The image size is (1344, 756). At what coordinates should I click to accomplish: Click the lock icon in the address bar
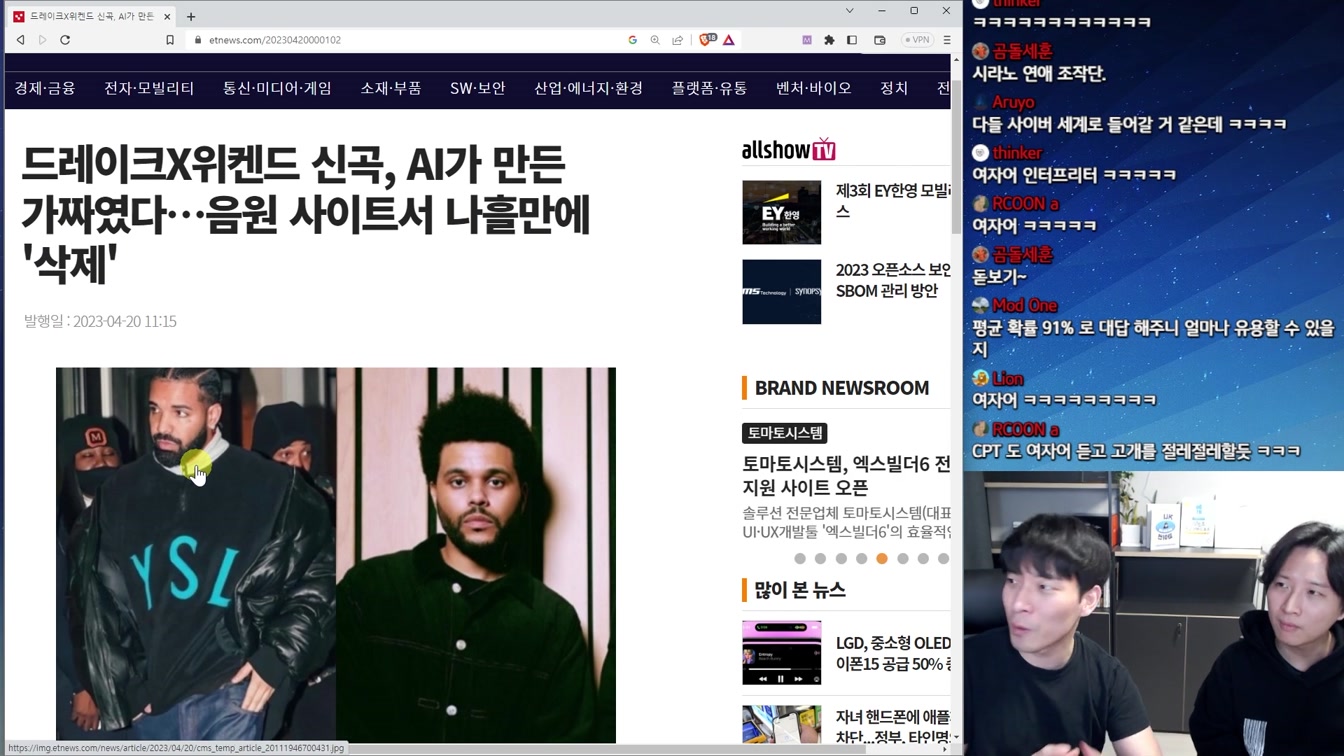197,40
